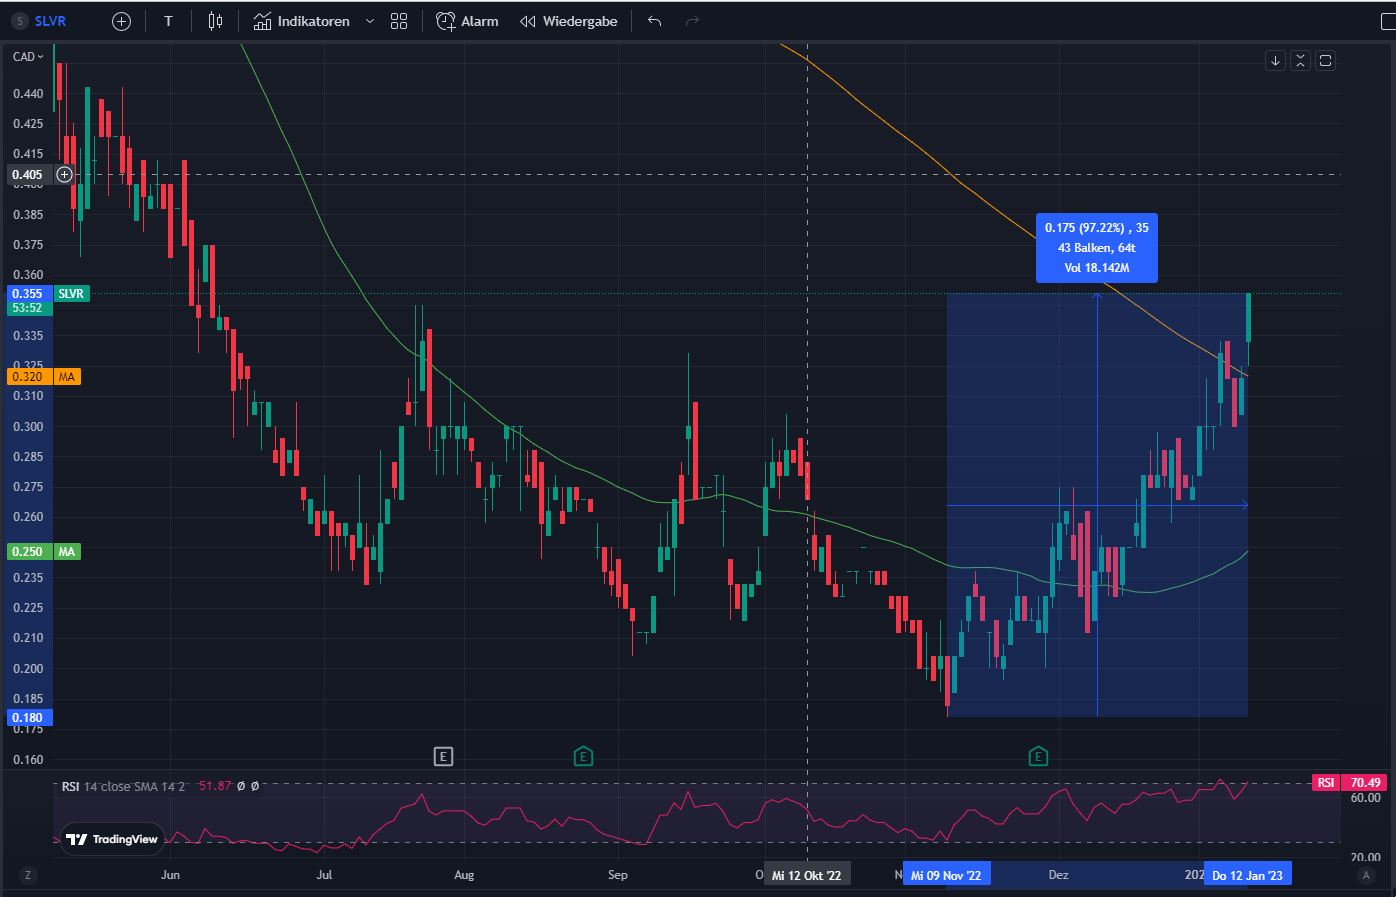Open the CAD currency dropdown
Viewport: 1396px width, 897px height.
coord(28,57)
